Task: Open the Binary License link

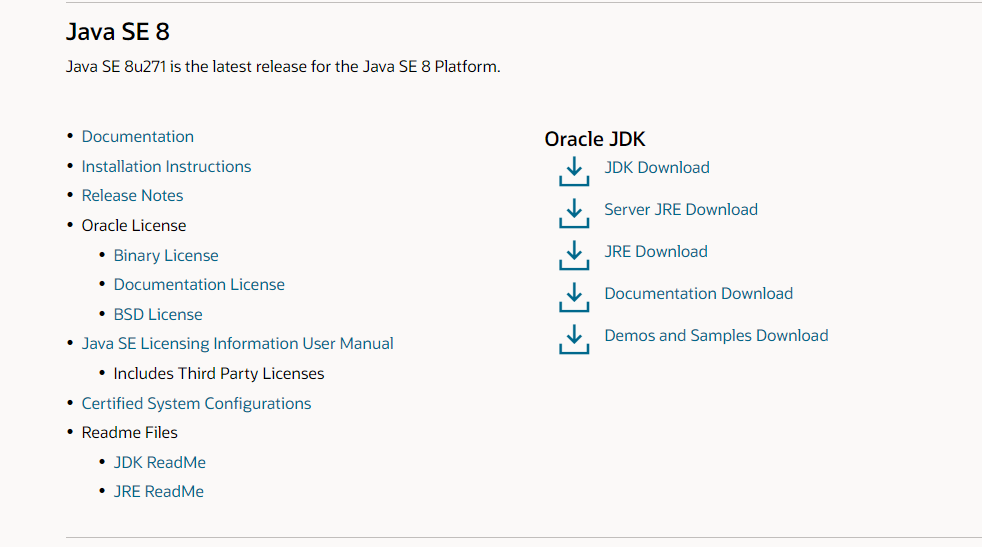Action: coord(166,256)
